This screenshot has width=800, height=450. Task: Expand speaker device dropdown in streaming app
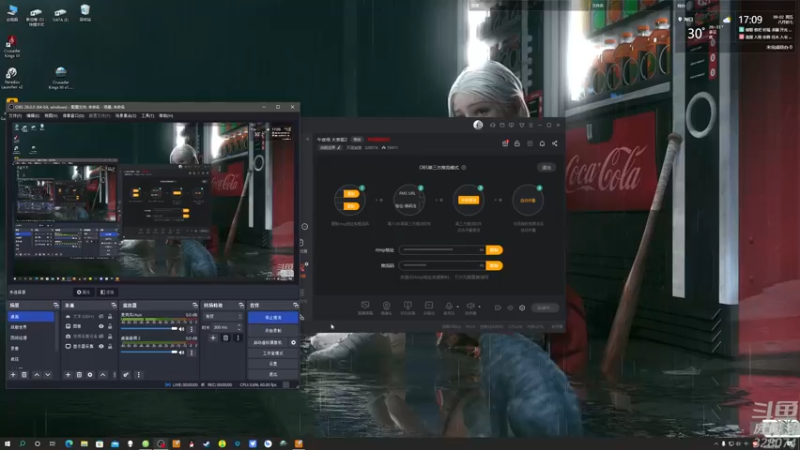(x=479, y=307)
